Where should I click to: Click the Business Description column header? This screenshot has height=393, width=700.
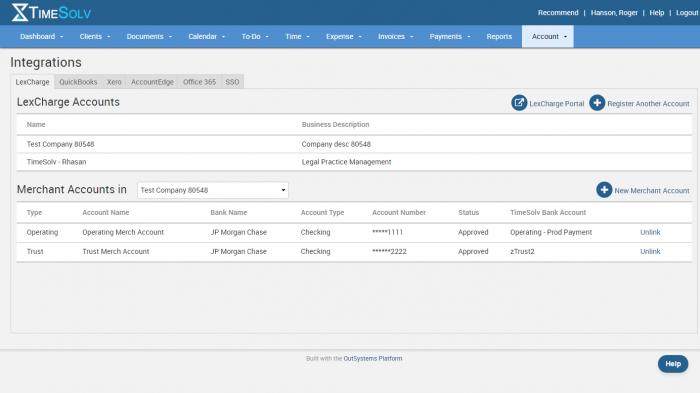tap(335, 125)
